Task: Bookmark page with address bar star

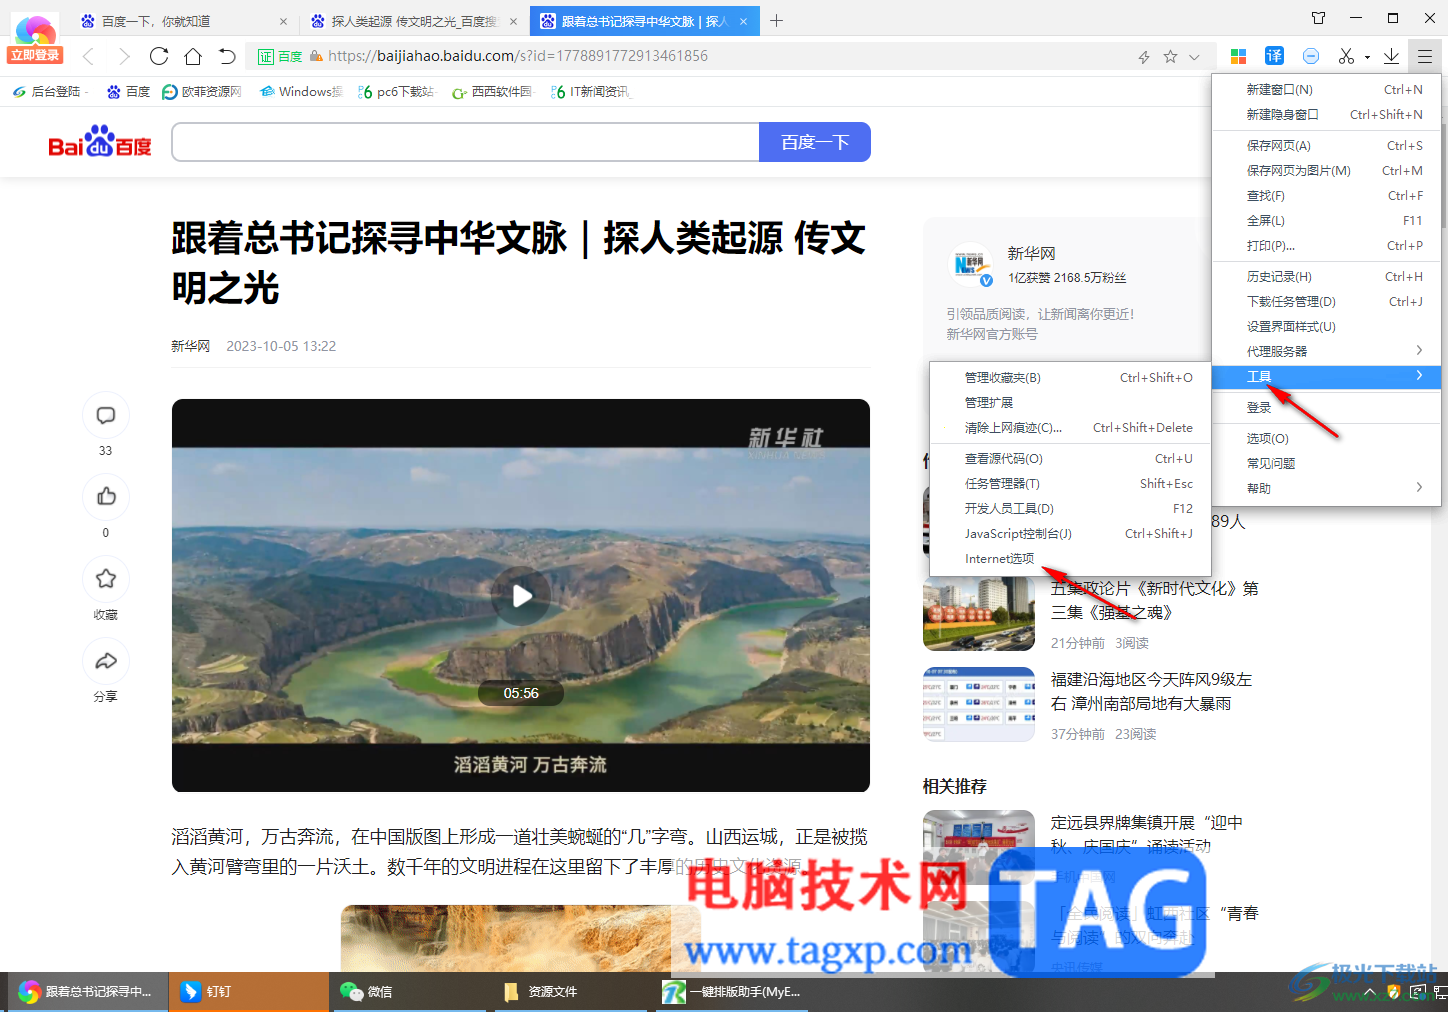Action: click(x=1170, y=57)
